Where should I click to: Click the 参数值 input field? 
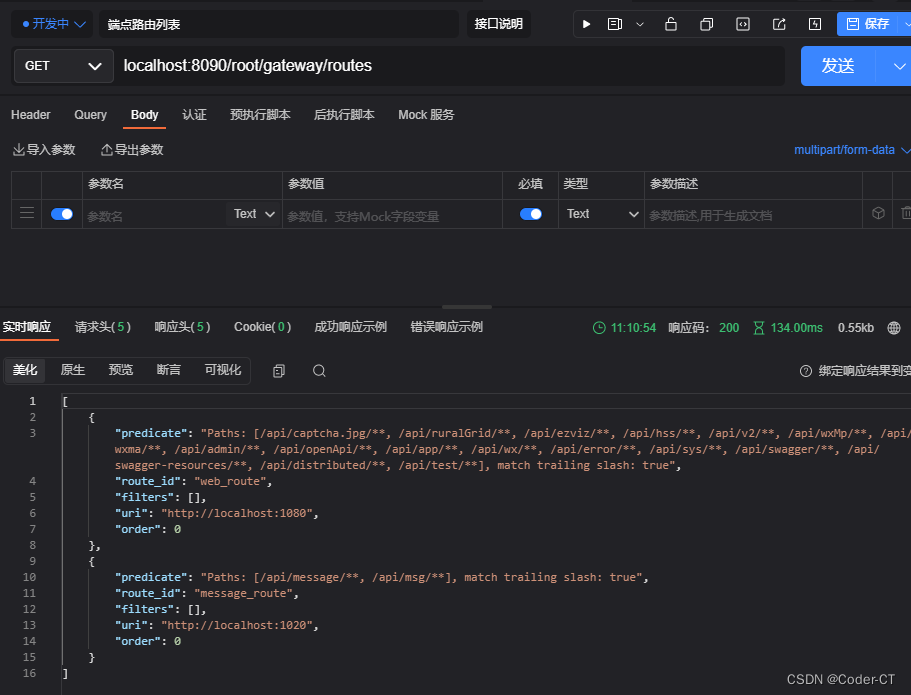(x=392, y=216)
